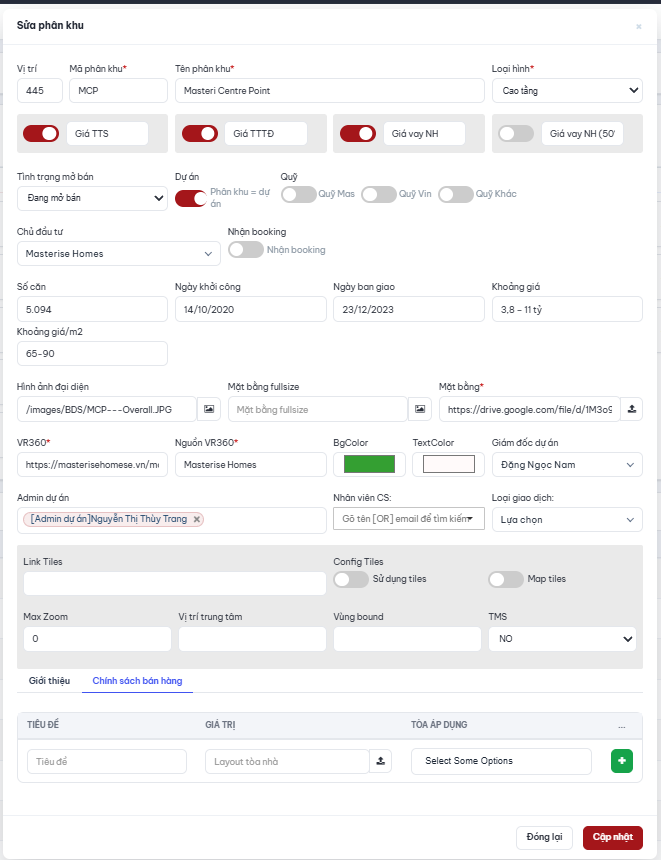This screenshot has width=661, height=860.
Task: Click the Mã phân khu field
Action: click(118, 90)
